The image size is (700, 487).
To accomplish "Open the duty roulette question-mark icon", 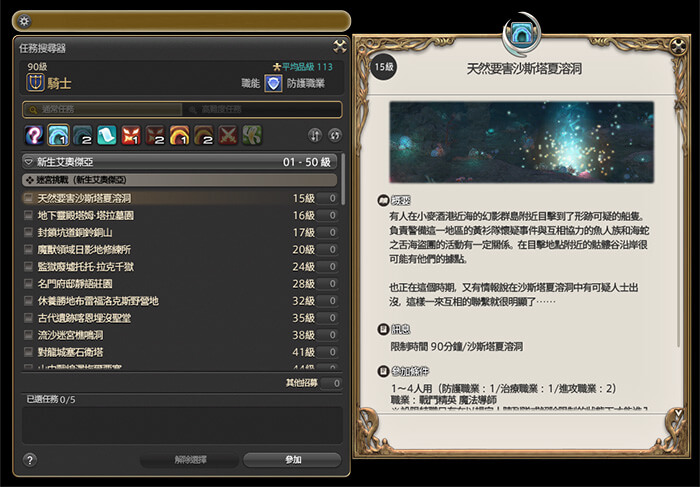I will [34, 135].
